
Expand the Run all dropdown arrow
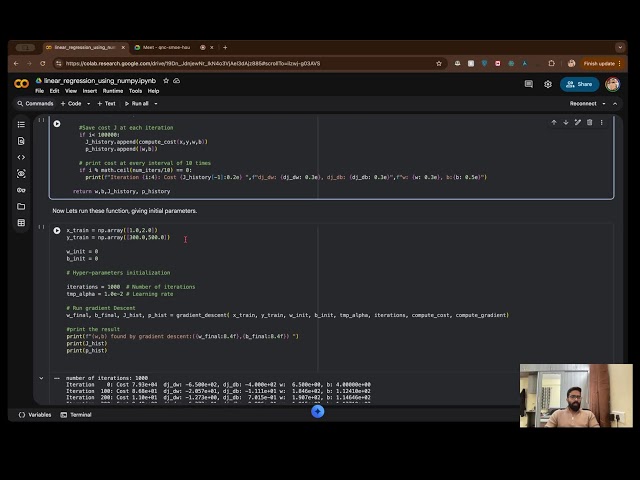point(156,104)
